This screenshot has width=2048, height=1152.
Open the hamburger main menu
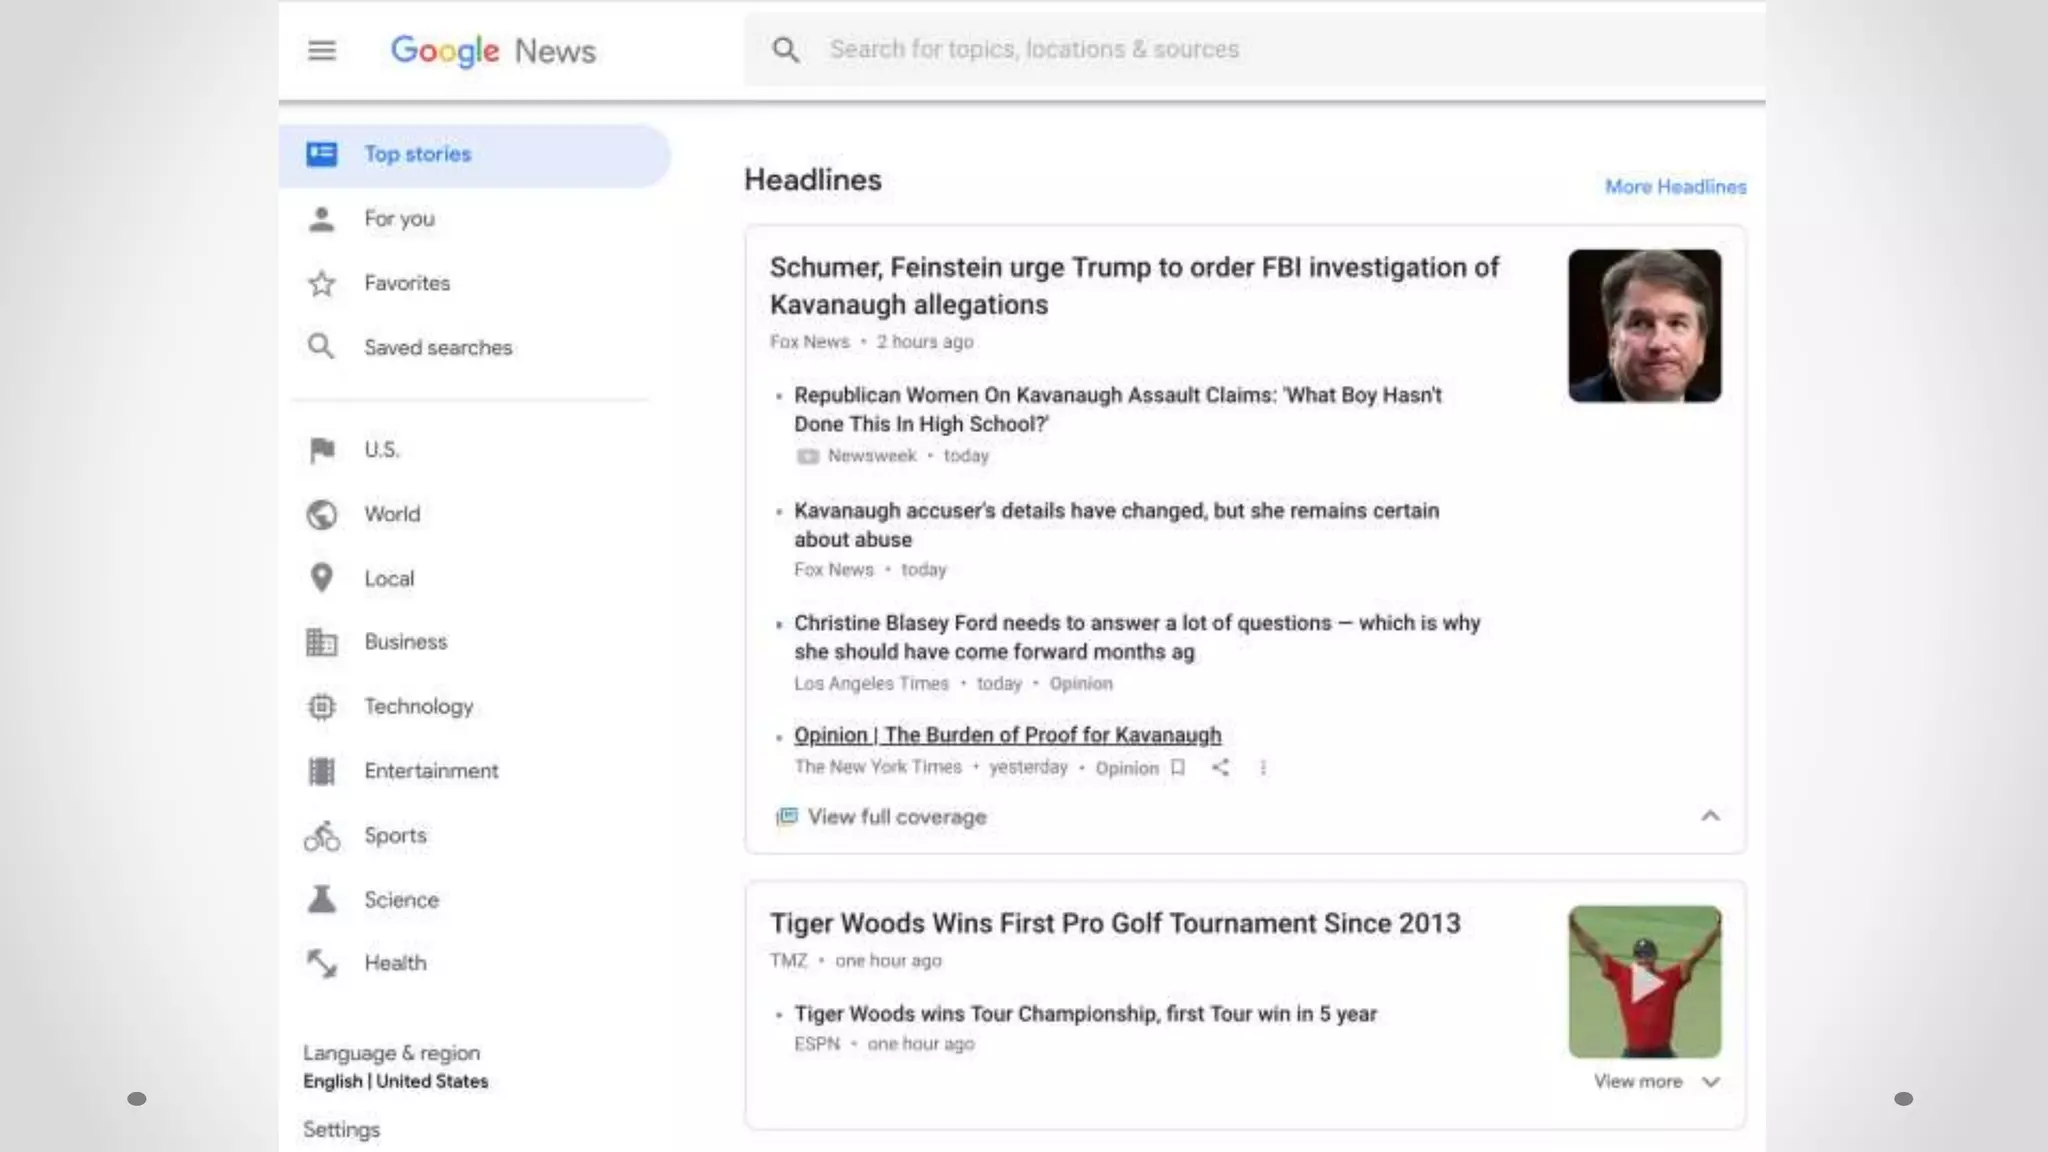(x=321, y=50)
